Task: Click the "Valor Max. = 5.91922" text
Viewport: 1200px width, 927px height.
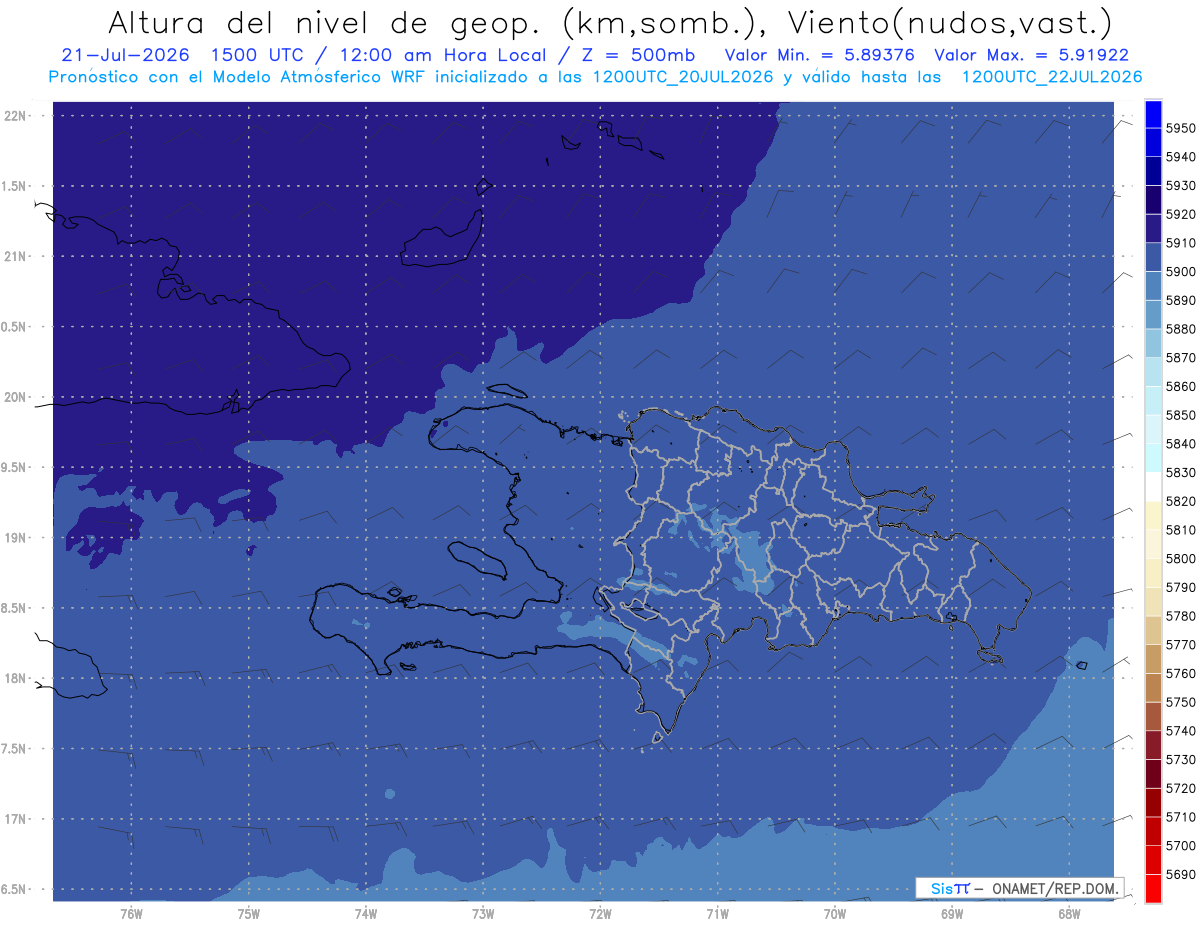Action: point(1031,55)
